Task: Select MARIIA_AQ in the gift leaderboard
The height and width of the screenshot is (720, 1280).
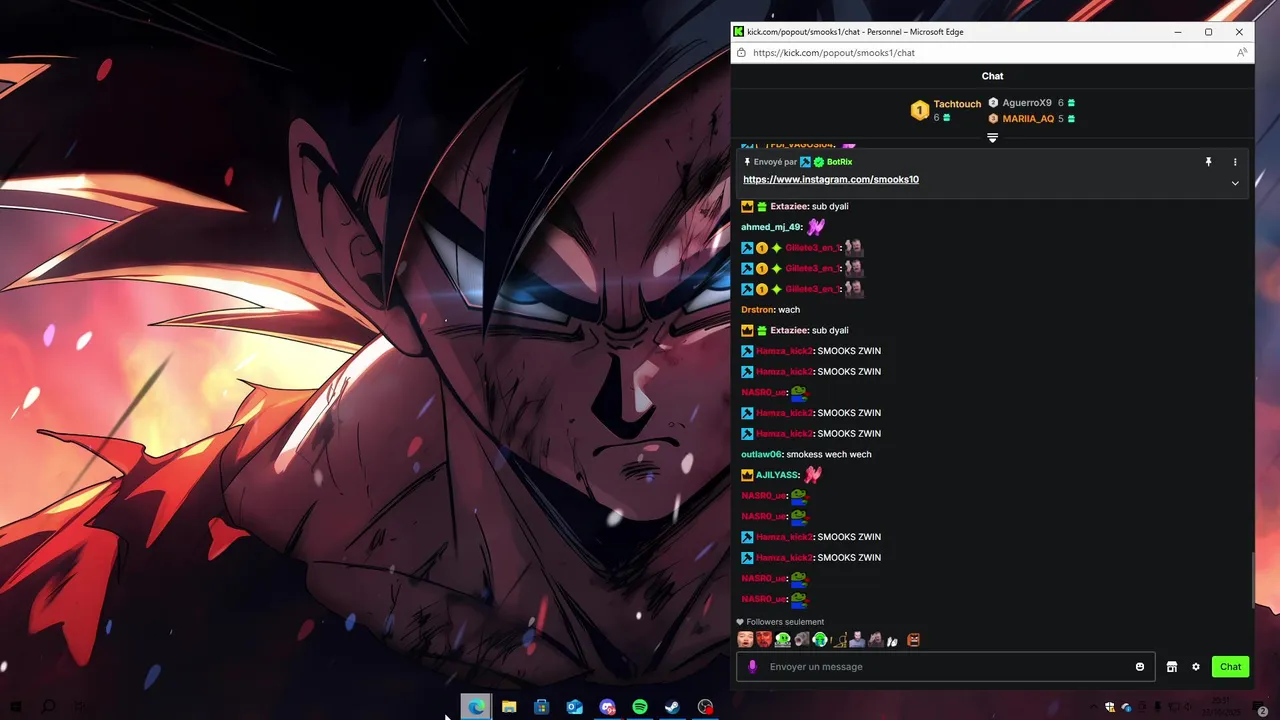Action: (1028, 119)
